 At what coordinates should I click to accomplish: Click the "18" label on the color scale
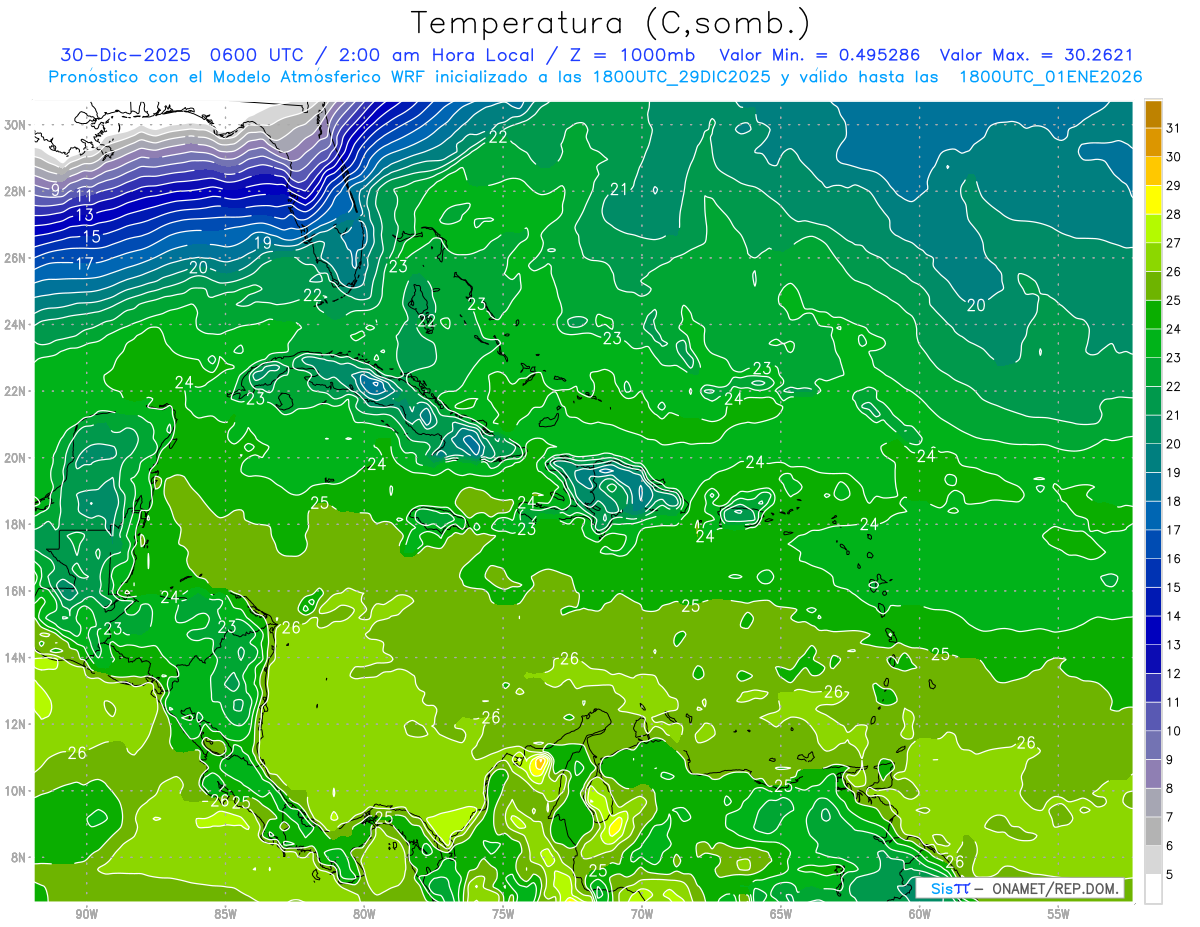[x=1174, y=501]
